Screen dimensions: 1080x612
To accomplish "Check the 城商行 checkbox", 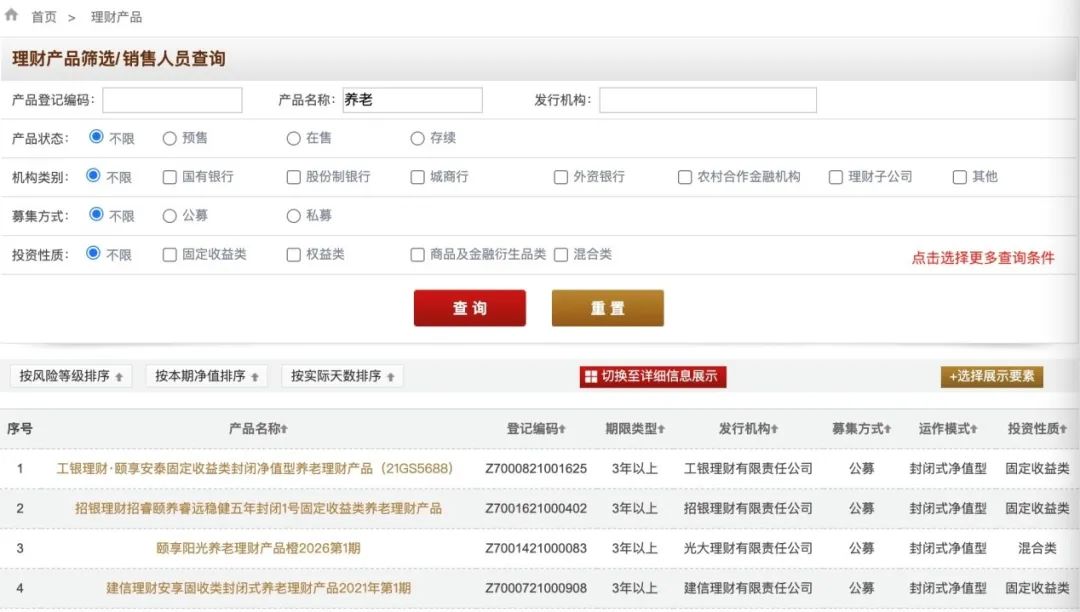I will pyautogui.click(x=417, y=177).
